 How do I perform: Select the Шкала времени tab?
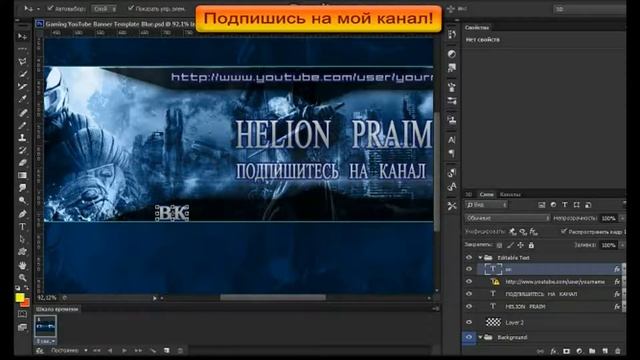tap(57, 309)
